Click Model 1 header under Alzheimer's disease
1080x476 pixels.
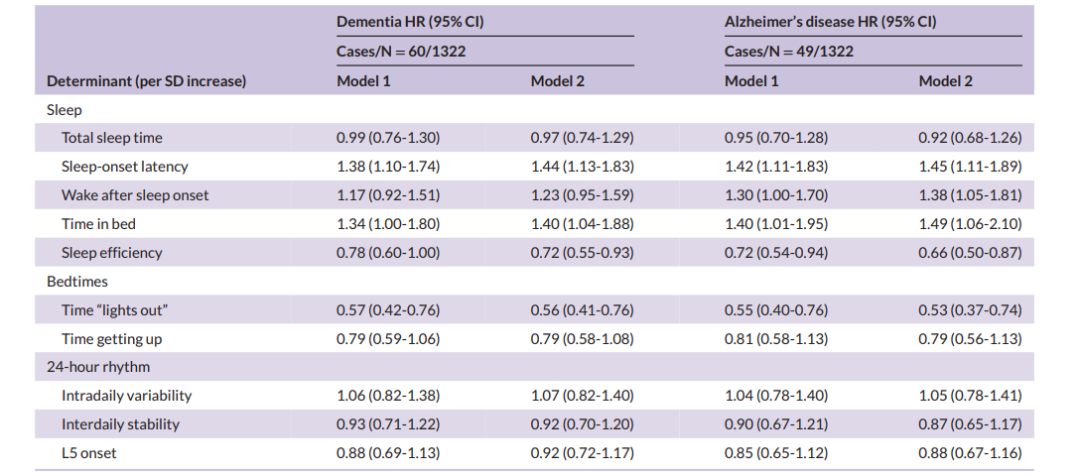click(751, 81)
